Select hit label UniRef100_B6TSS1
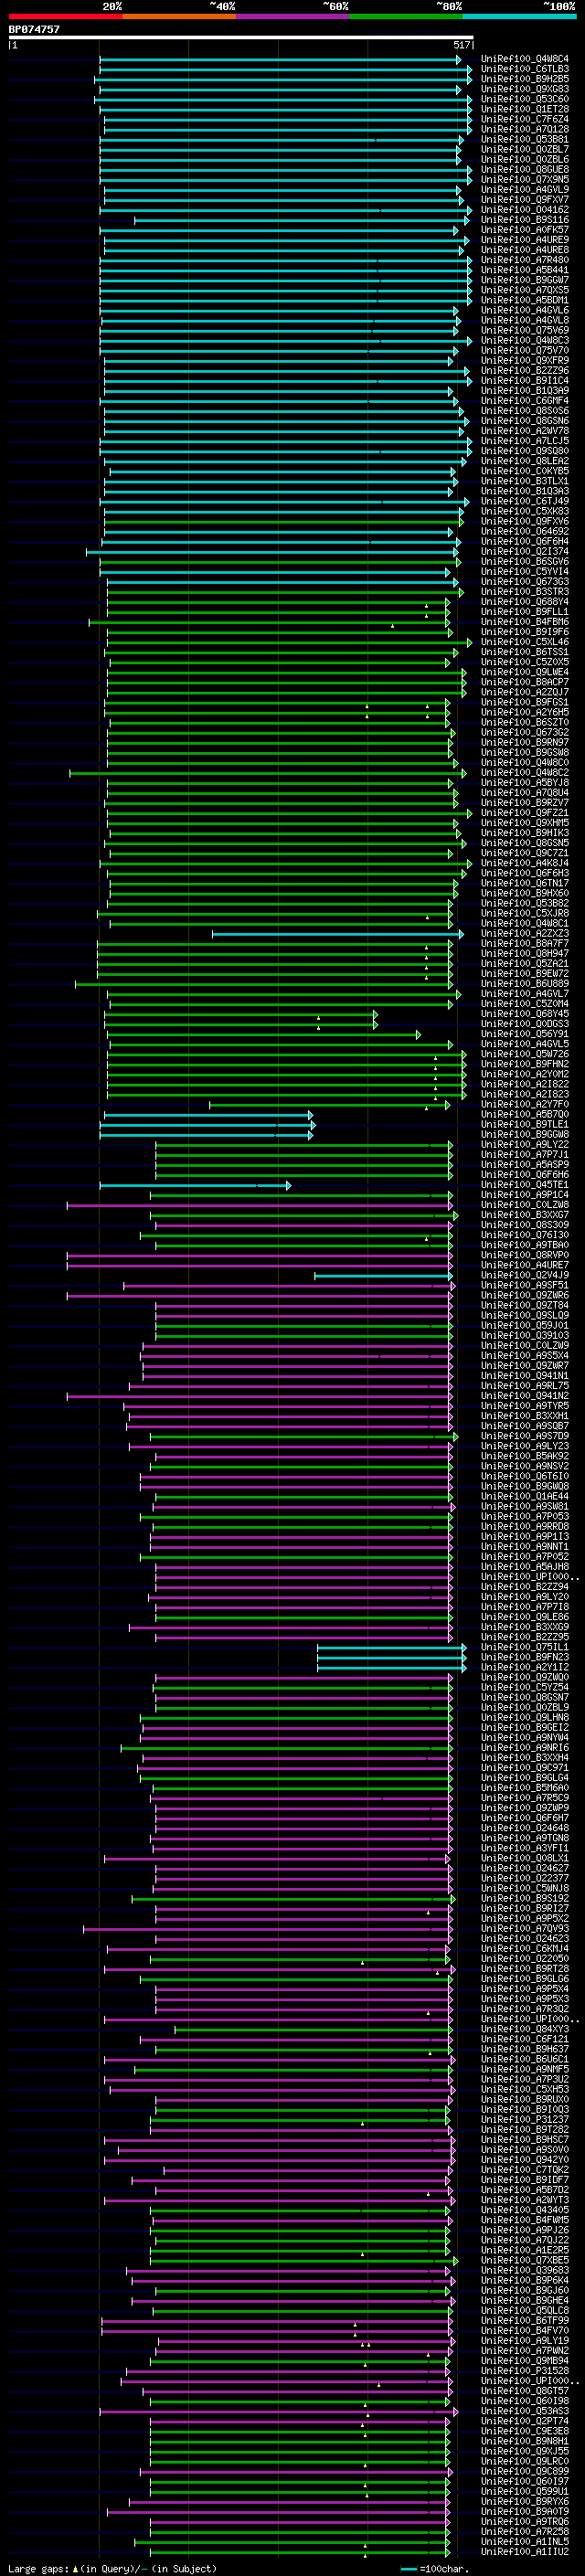 pyautogui.click(x=525, y=652)
